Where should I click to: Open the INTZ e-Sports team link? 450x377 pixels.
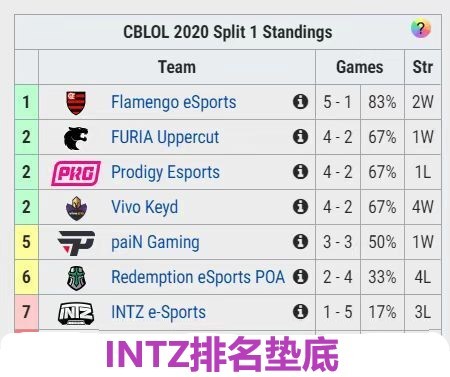click(158, 312)
